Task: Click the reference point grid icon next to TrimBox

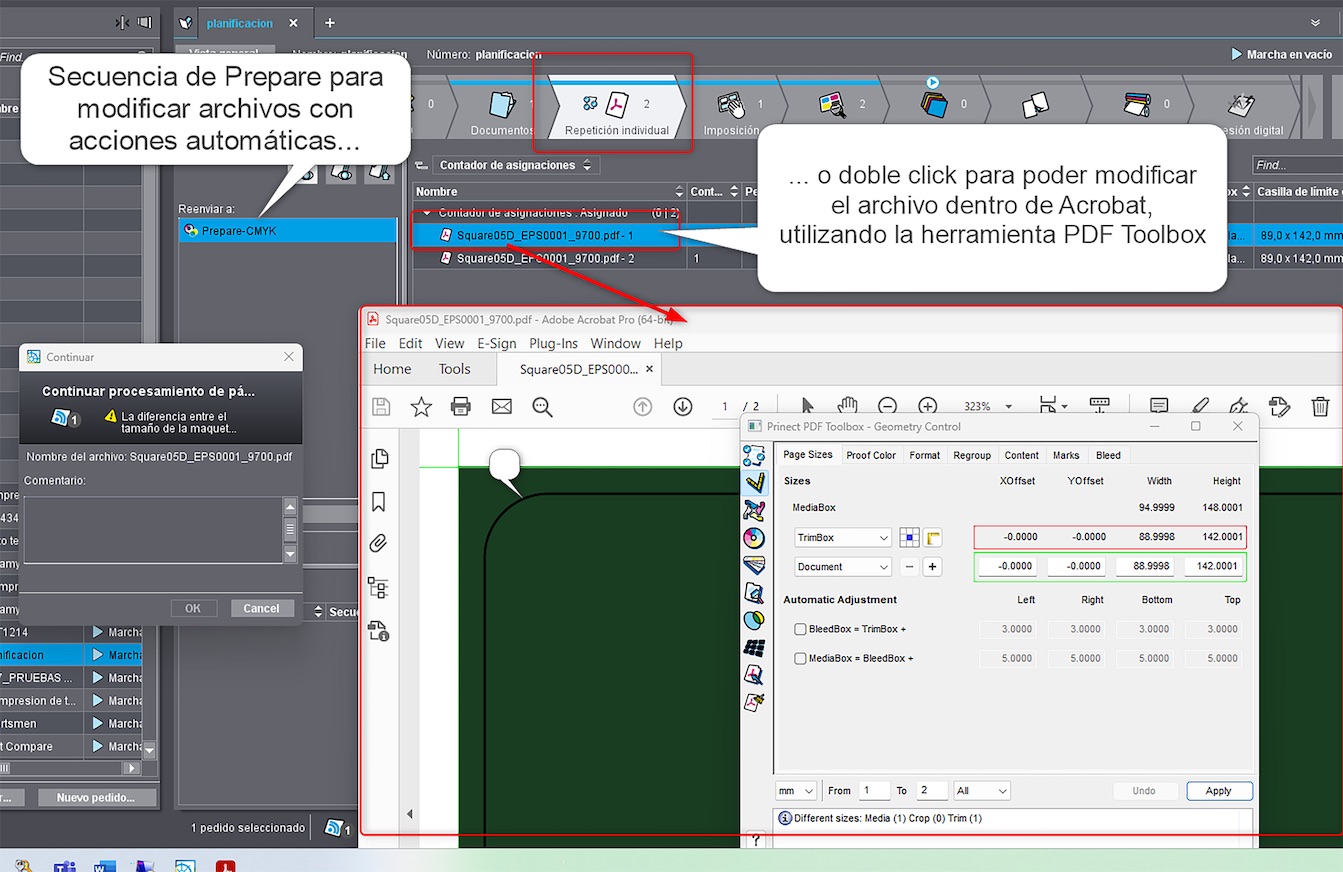Action: 909,538
